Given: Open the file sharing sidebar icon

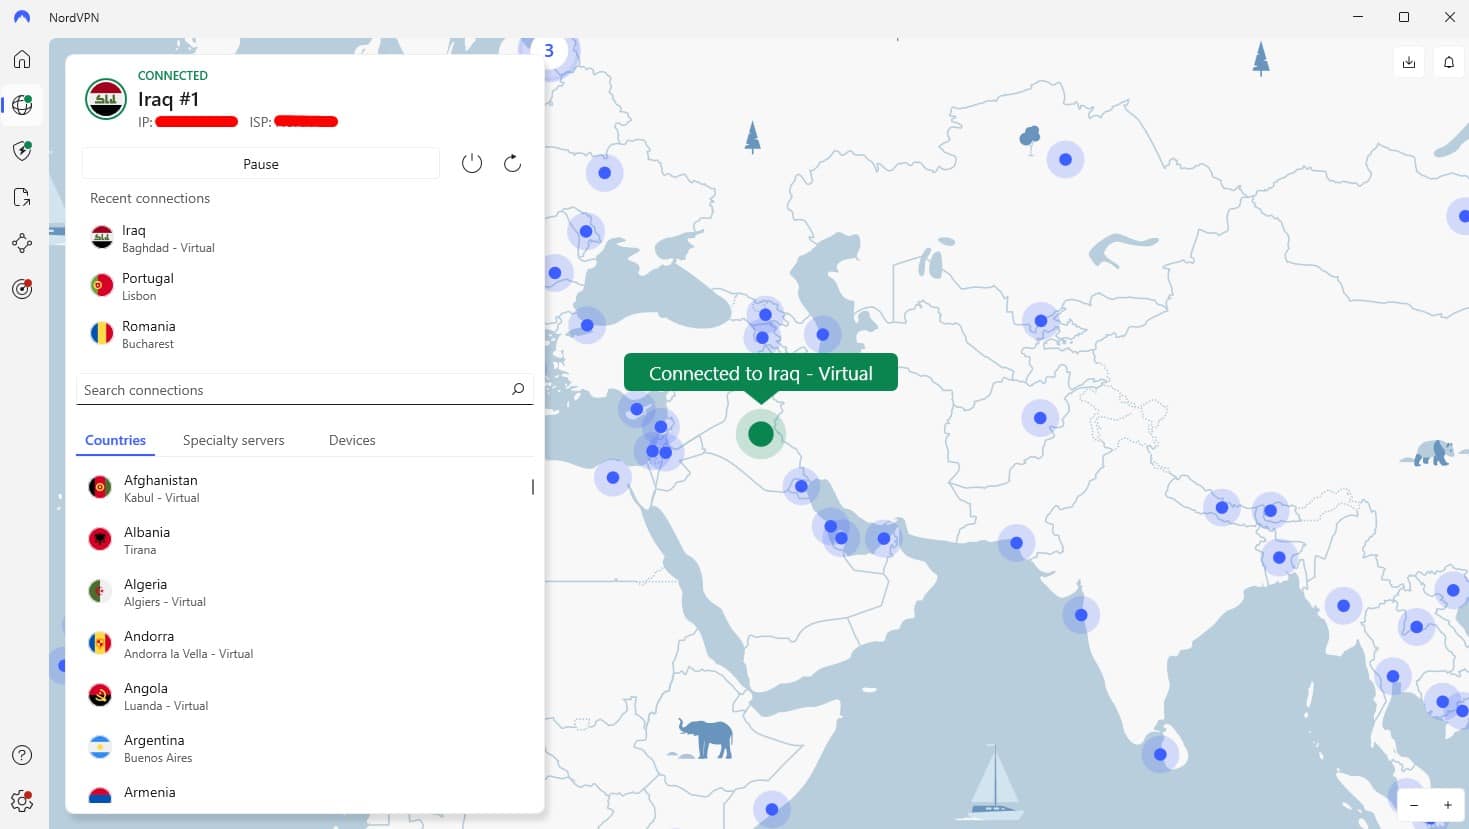Looking at the screenshot, I should [x=22, y=197].
